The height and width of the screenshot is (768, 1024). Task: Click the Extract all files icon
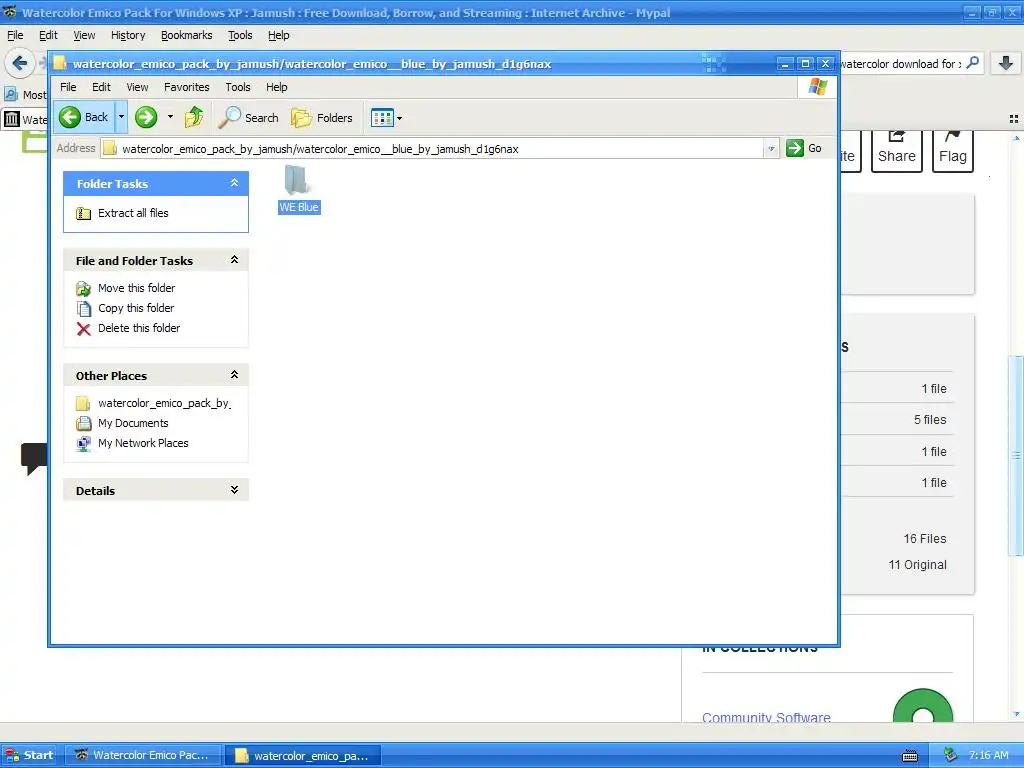pos(84,214)
